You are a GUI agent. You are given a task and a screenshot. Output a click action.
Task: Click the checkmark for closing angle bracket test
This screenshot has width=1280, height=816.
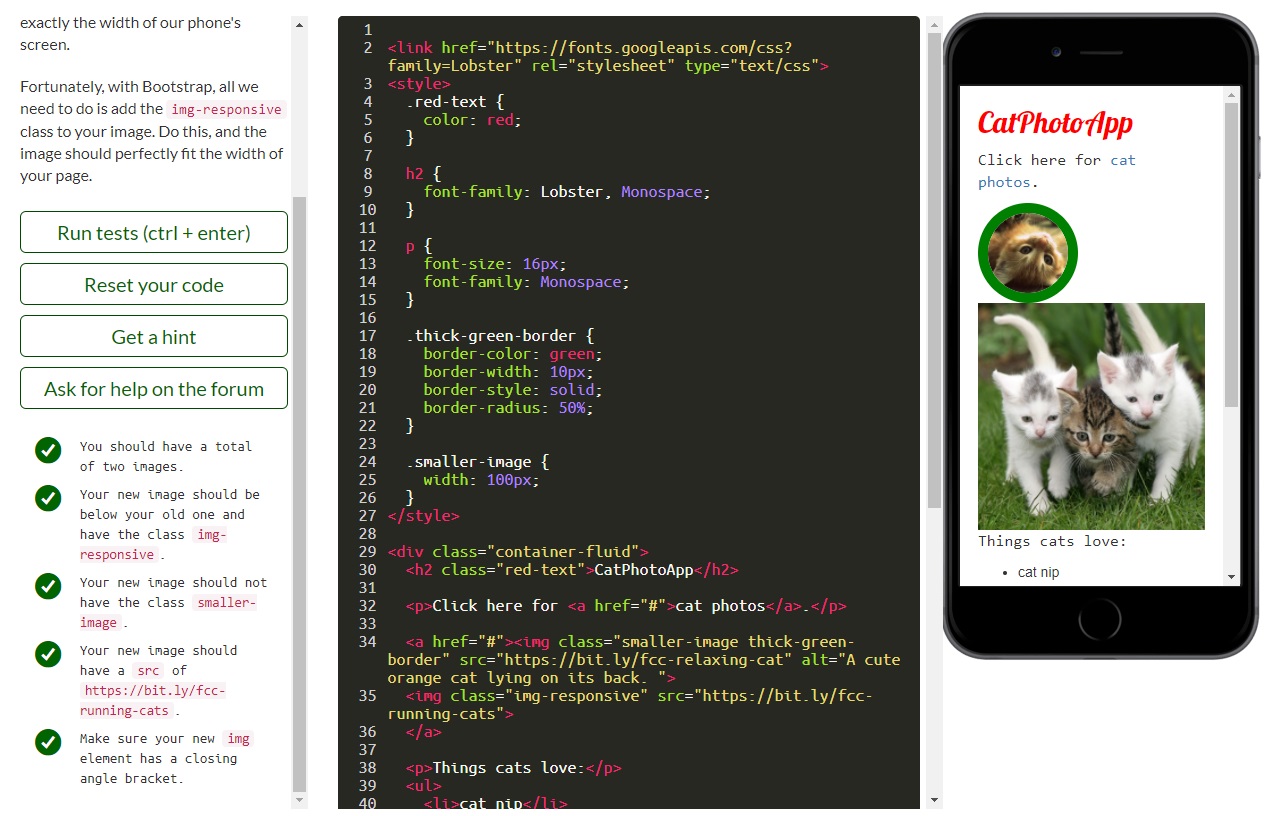click(x=48, y=742)
